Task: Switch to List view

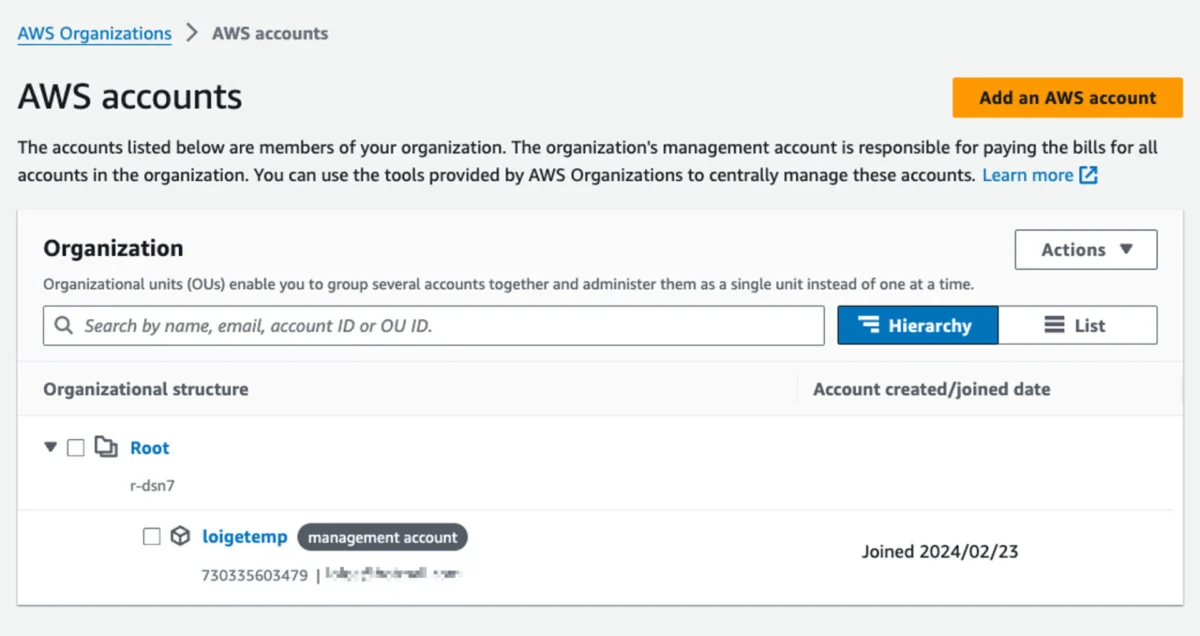Action: [x=1078, y=324]
